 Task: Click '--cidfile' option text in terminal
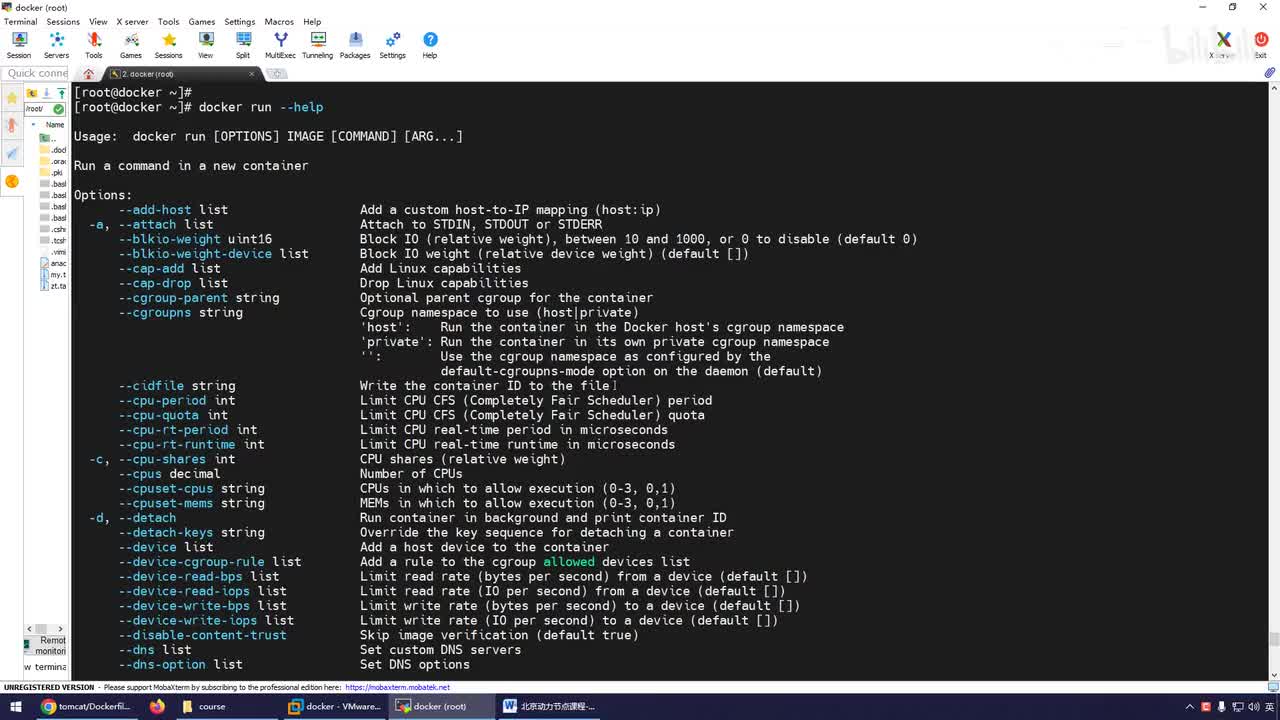tap(151, 386)
